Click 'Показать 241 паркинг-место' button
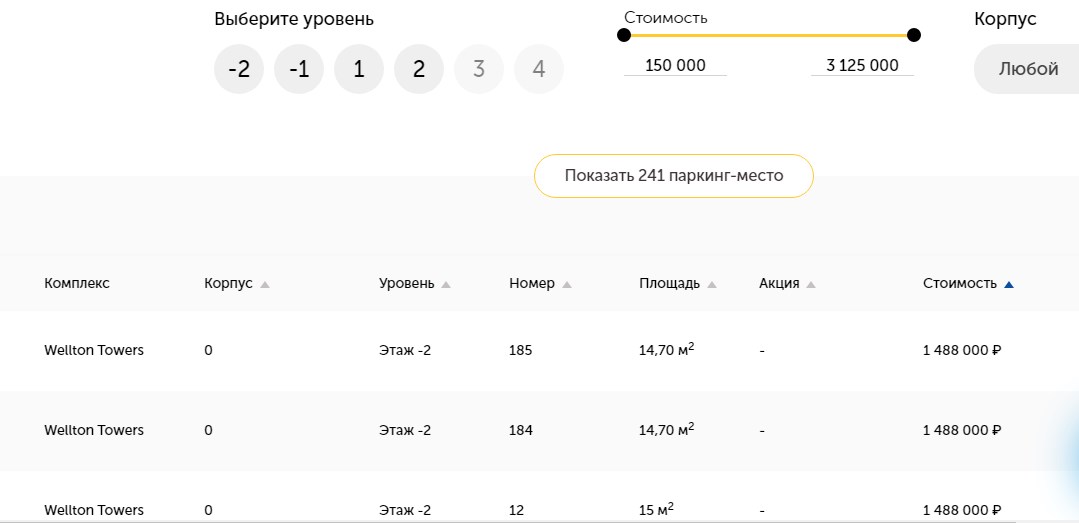The height and width of the screenshot is (523, 1079). 674,176
